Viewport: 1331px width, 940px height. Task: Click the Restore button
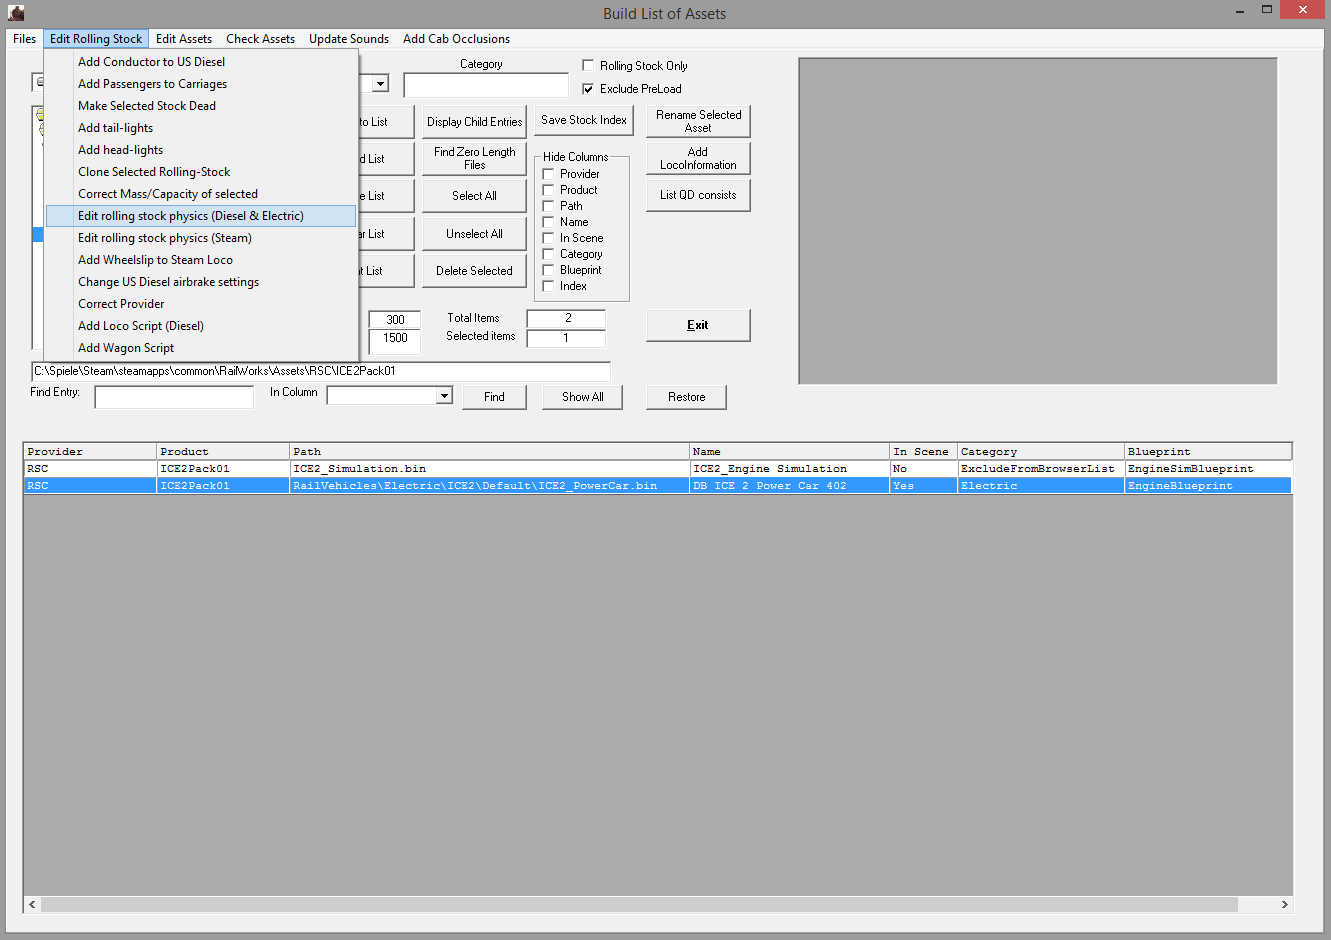[x=686, y=397]
